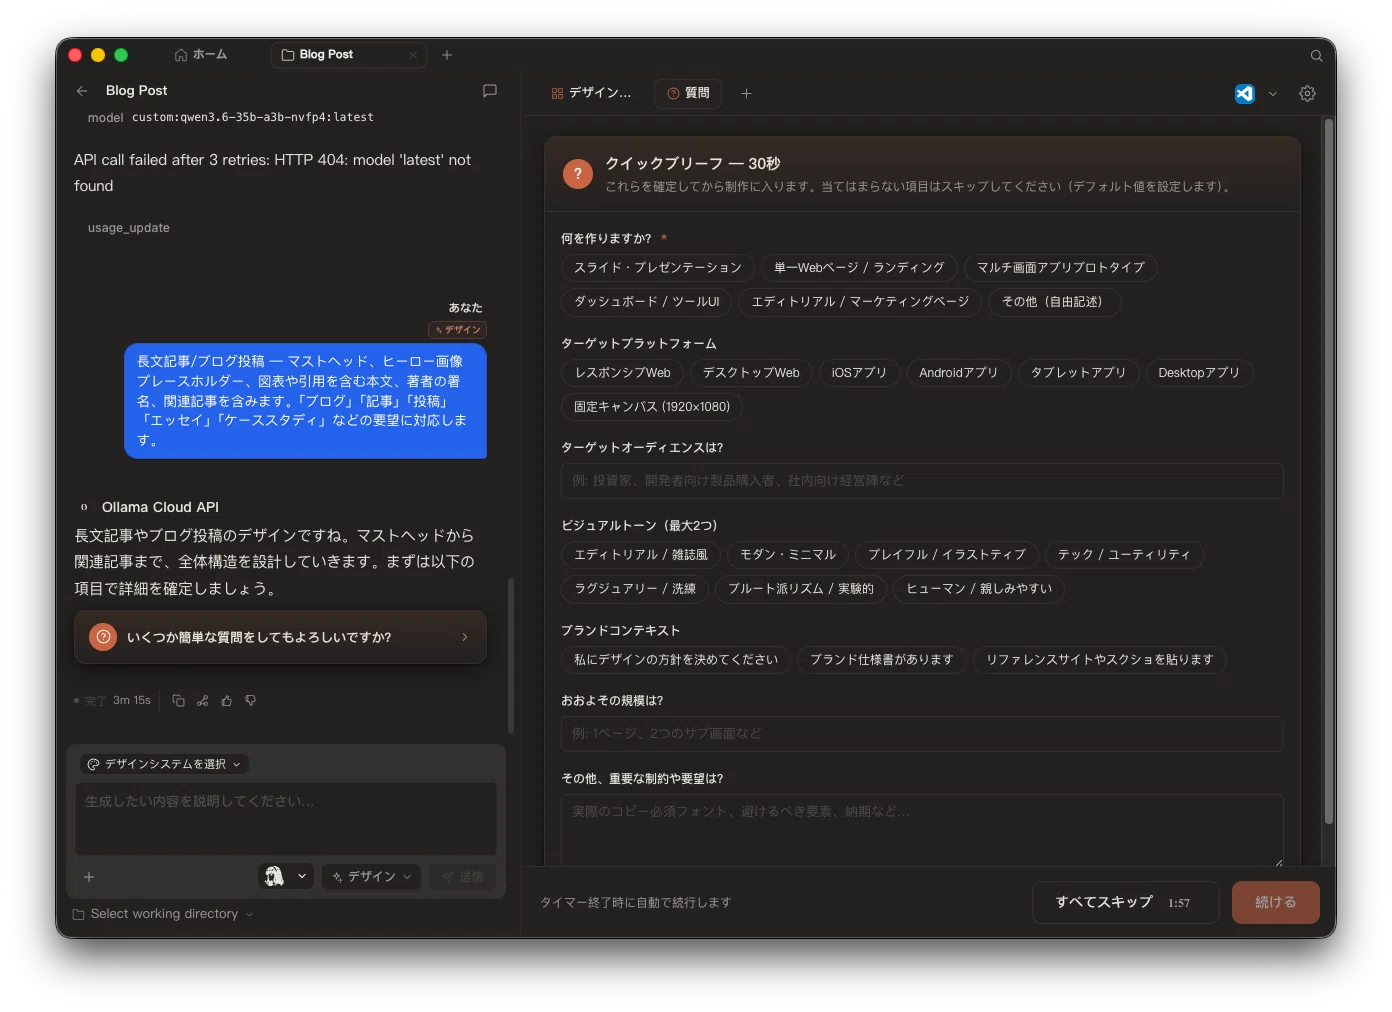Image resolution: width=1392 pixels, height=1012 pixels.
Task: Open デザインシステムを選択 dropdown
Action: [165, 764]
